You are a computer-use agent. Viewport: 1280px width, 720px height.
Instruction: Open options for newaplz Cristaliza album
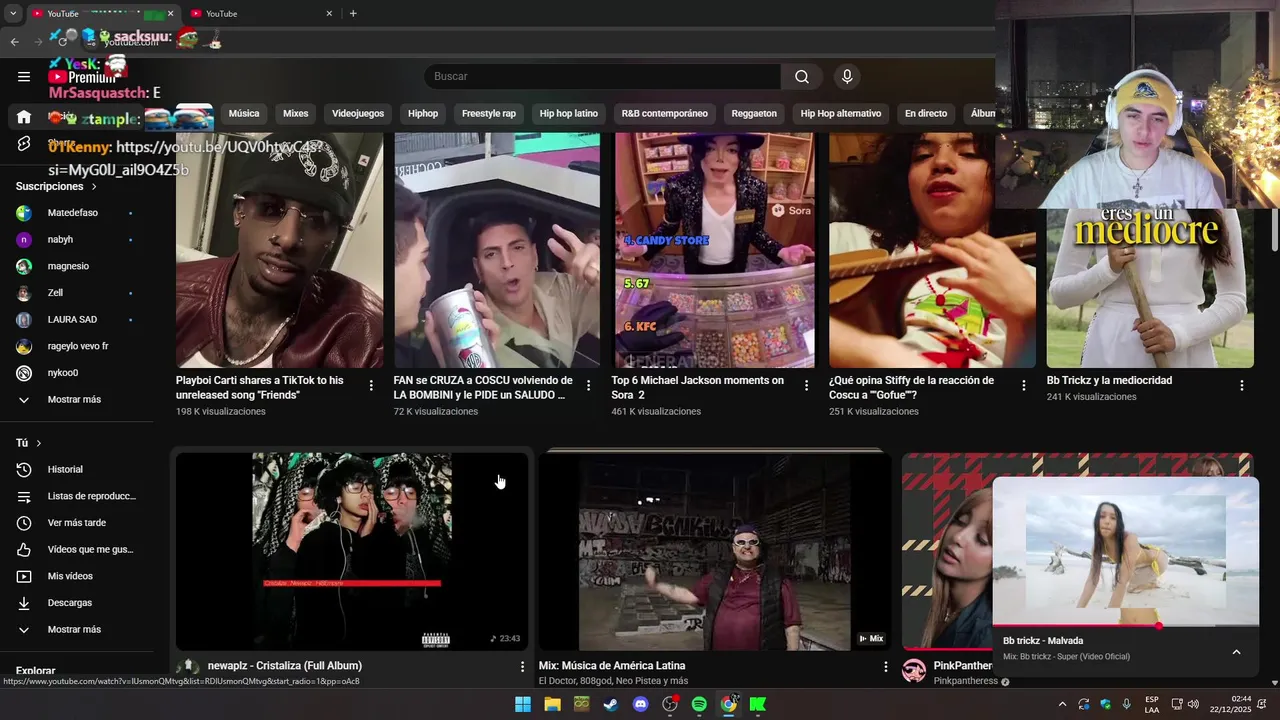521,666
